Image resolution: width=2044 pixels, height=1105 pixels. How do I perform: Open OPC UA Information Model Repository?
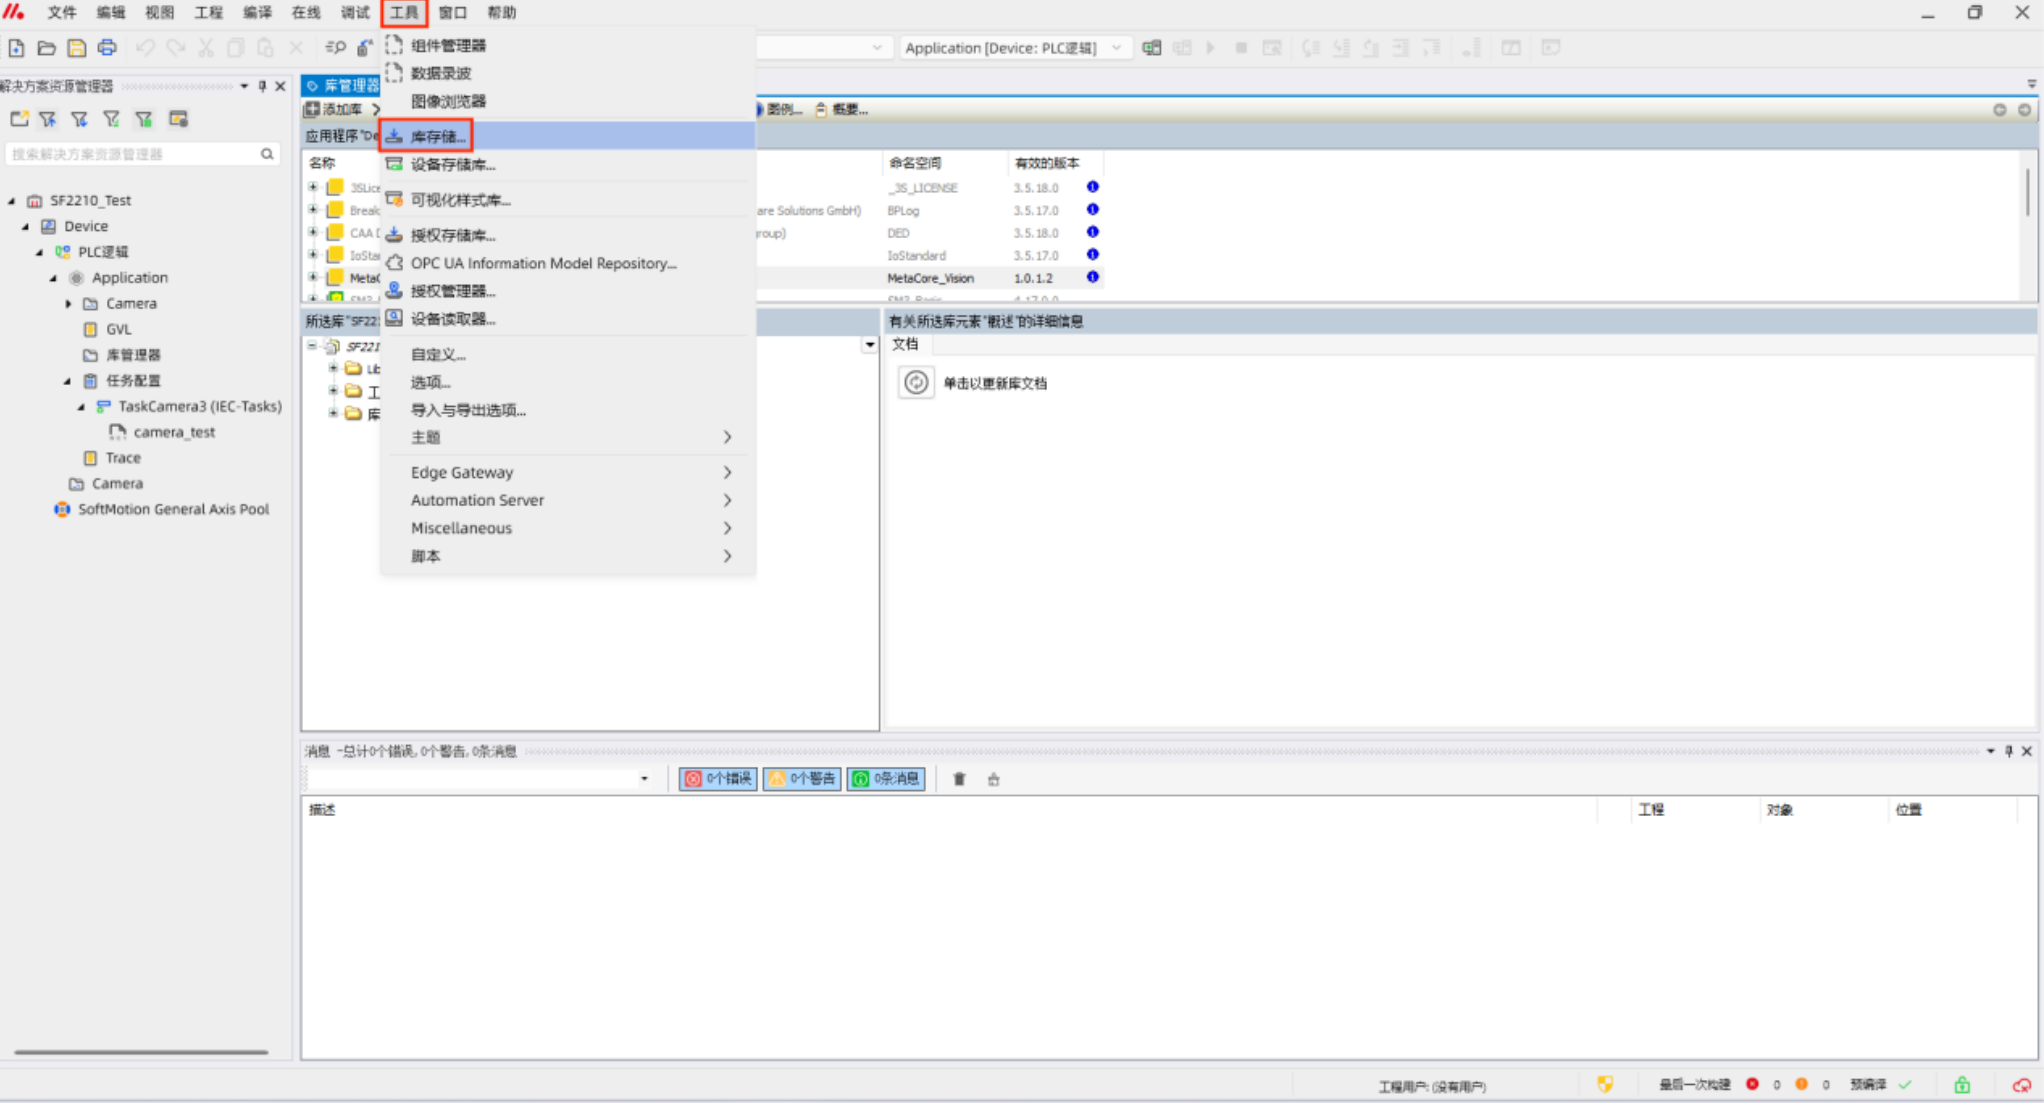tap(543, 263)
